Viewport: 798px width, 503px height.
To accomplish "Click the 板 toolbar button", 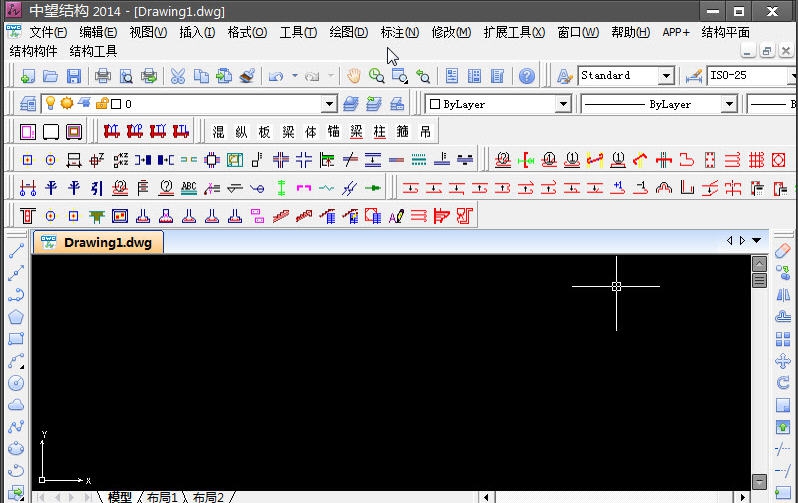I will coord(264,132).
